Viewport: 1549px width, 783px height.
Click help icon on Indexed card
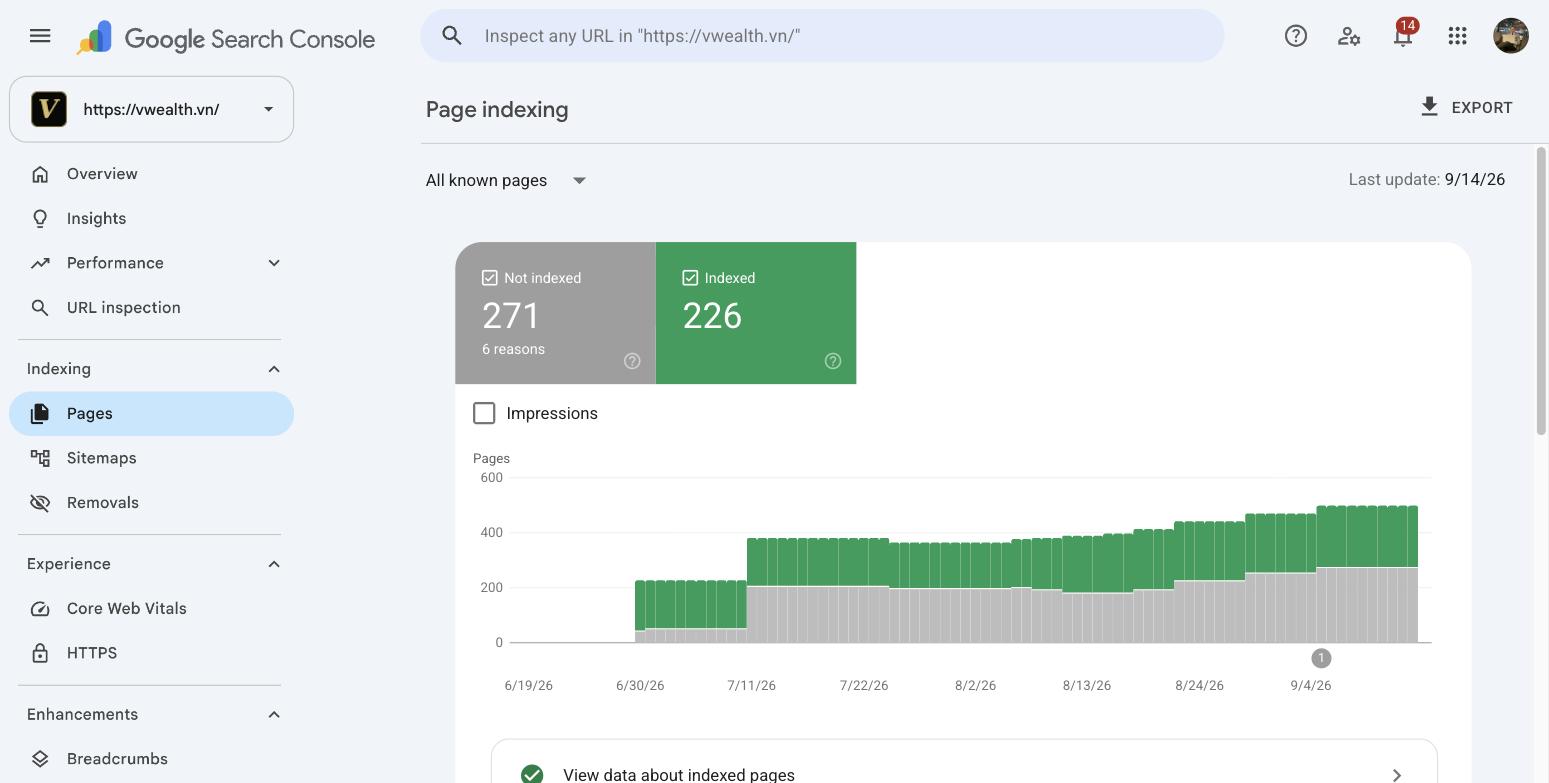click(833, 361)
